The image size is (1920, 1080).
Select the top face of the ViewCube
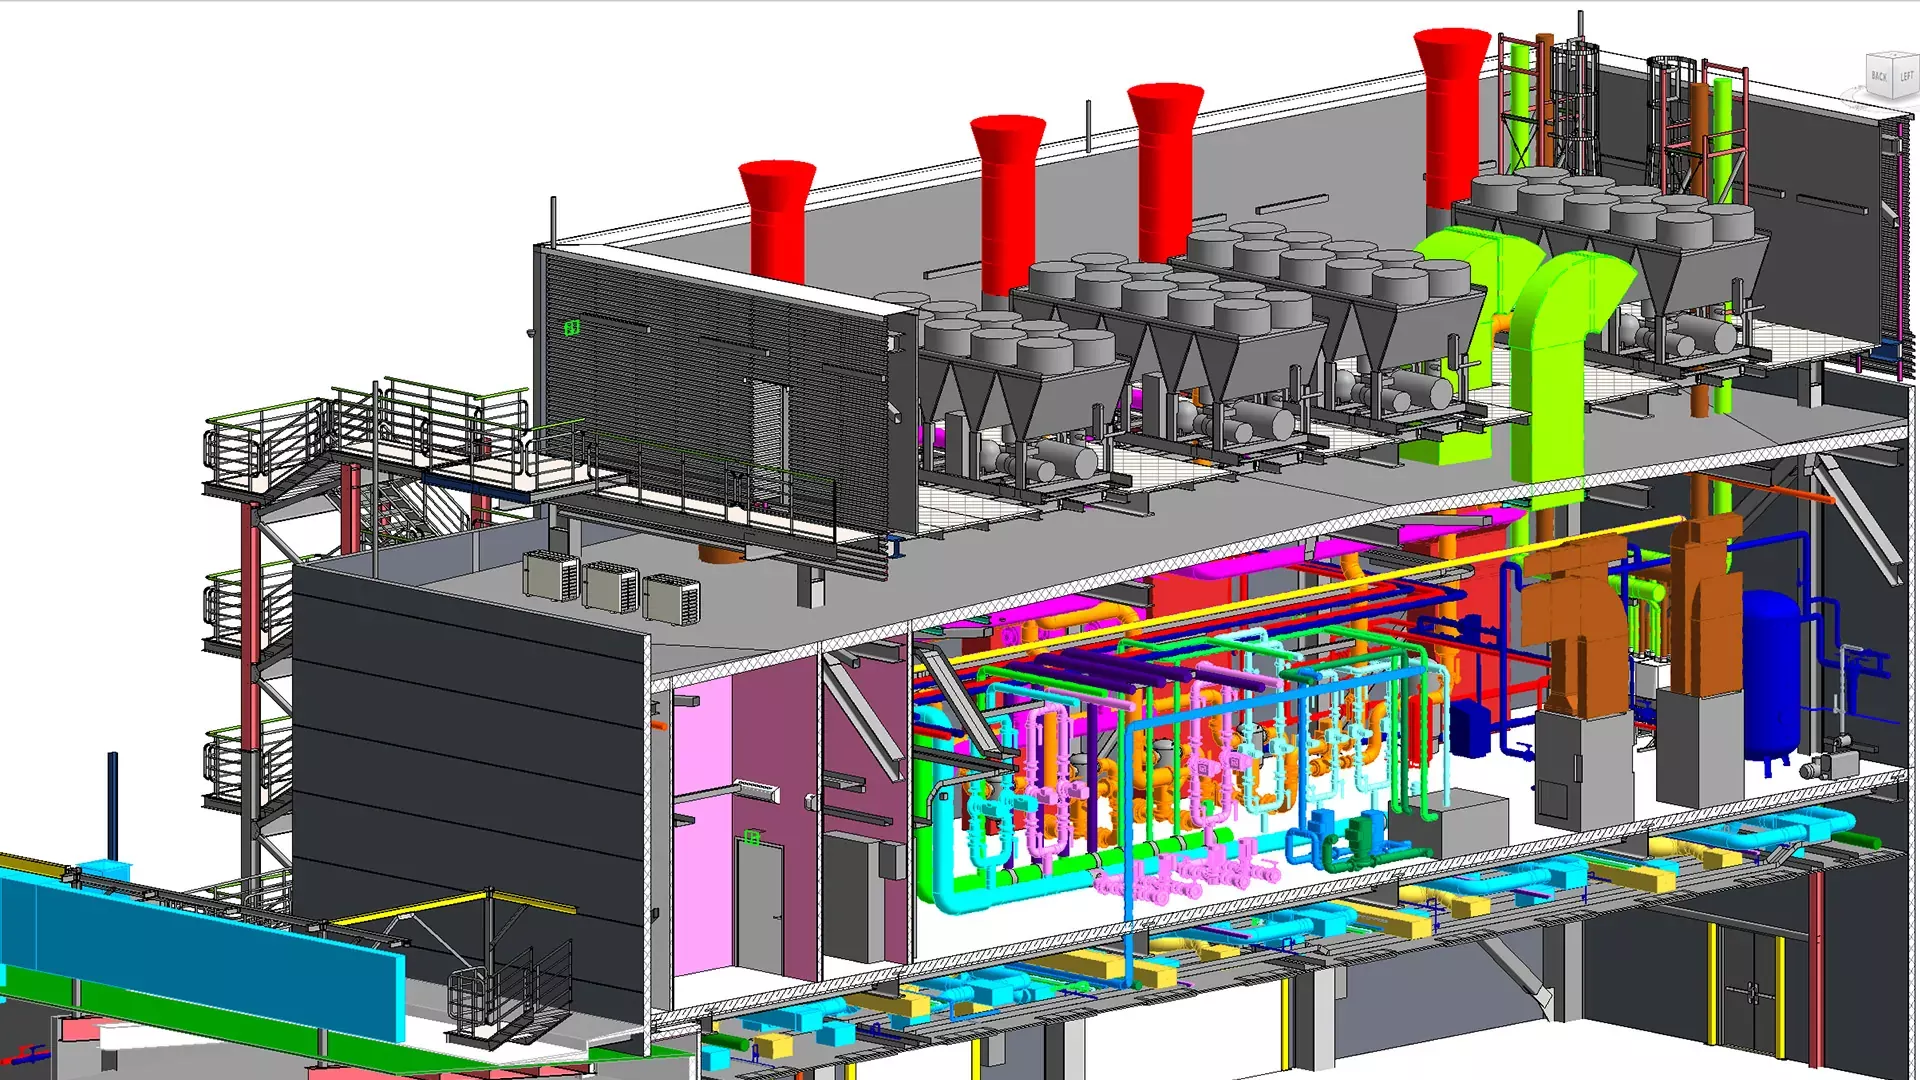(x=1894, y=54)
